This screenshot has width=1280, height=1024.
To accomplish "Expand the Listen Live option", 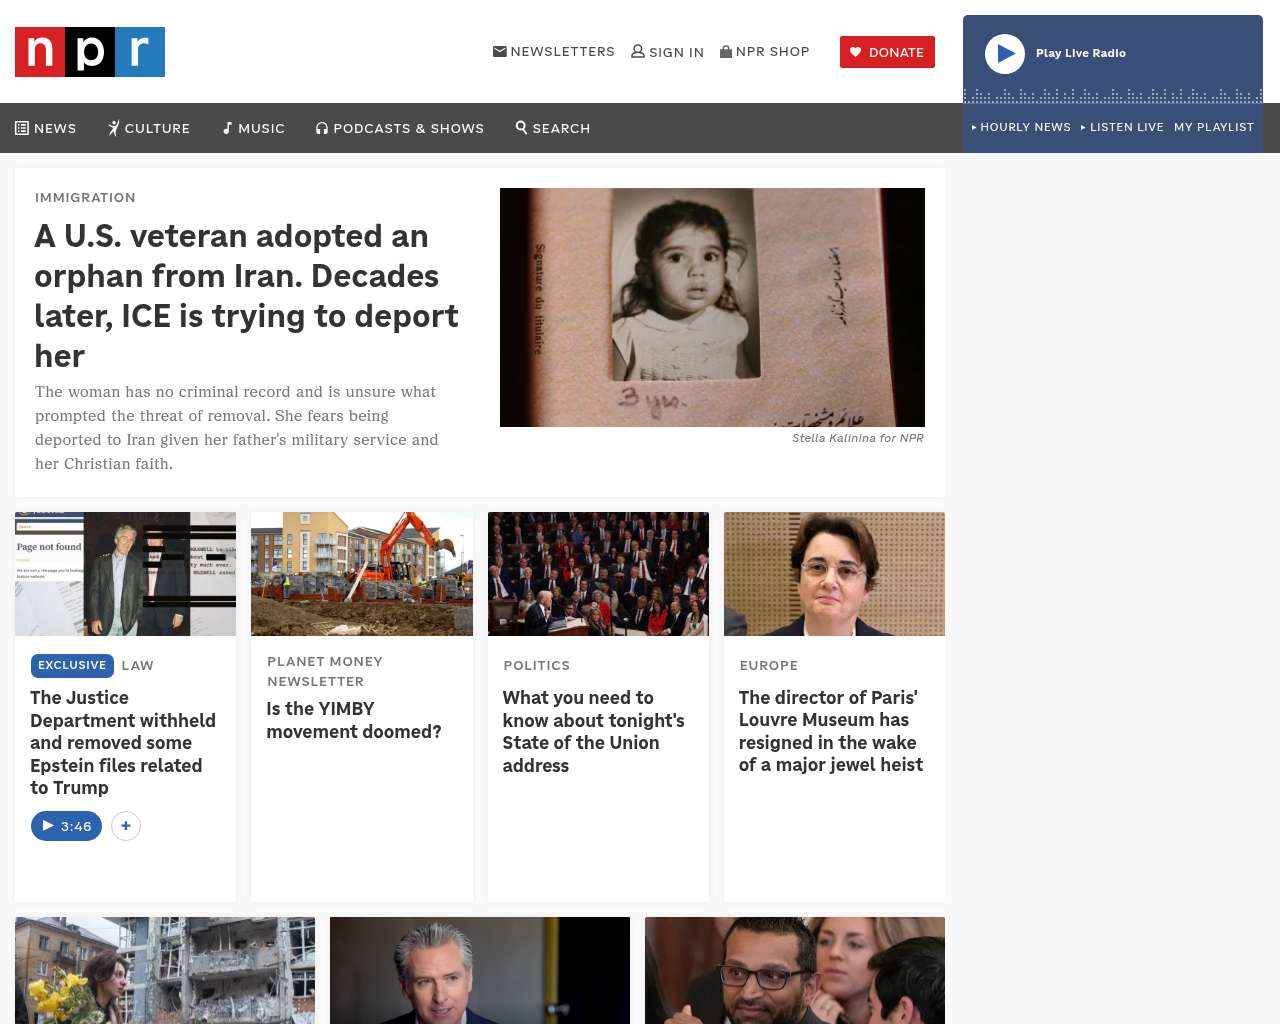I will (x=1122, y=127).
